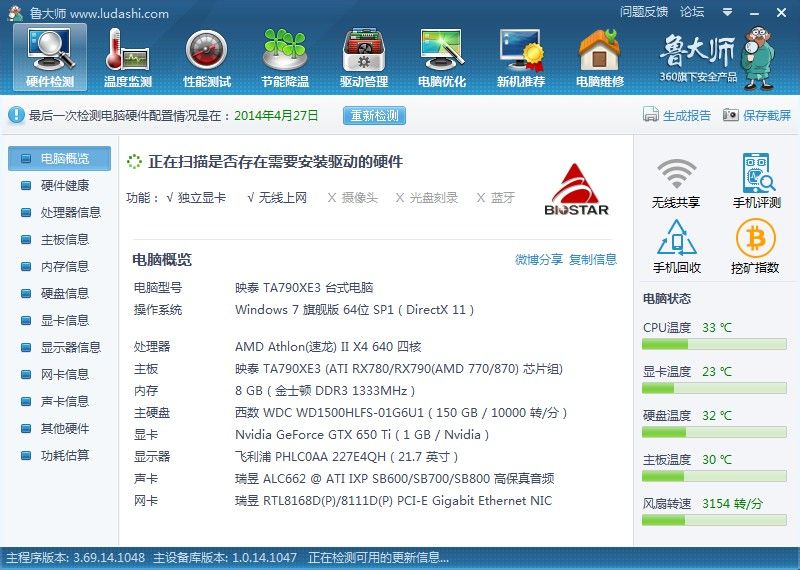Click disk value 西数 WDC WD1500HLFS

401,413
